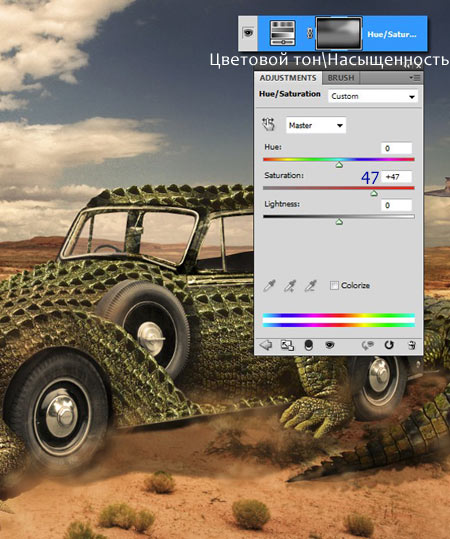Screen dimensions: 450x539
Task: Click the Hue slider handle
Action: [x=339, y=165]
